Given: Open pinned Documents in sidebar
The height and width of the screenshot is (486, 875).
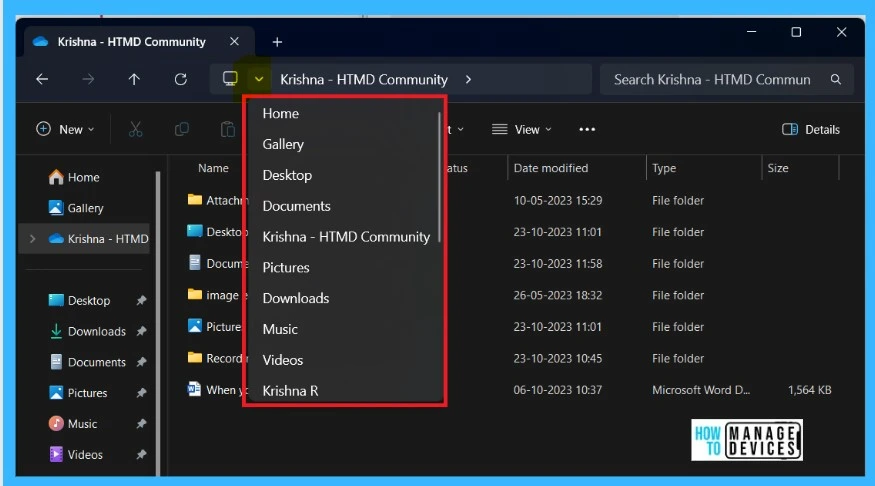Looking at the screenshot, I should (88, 362).
